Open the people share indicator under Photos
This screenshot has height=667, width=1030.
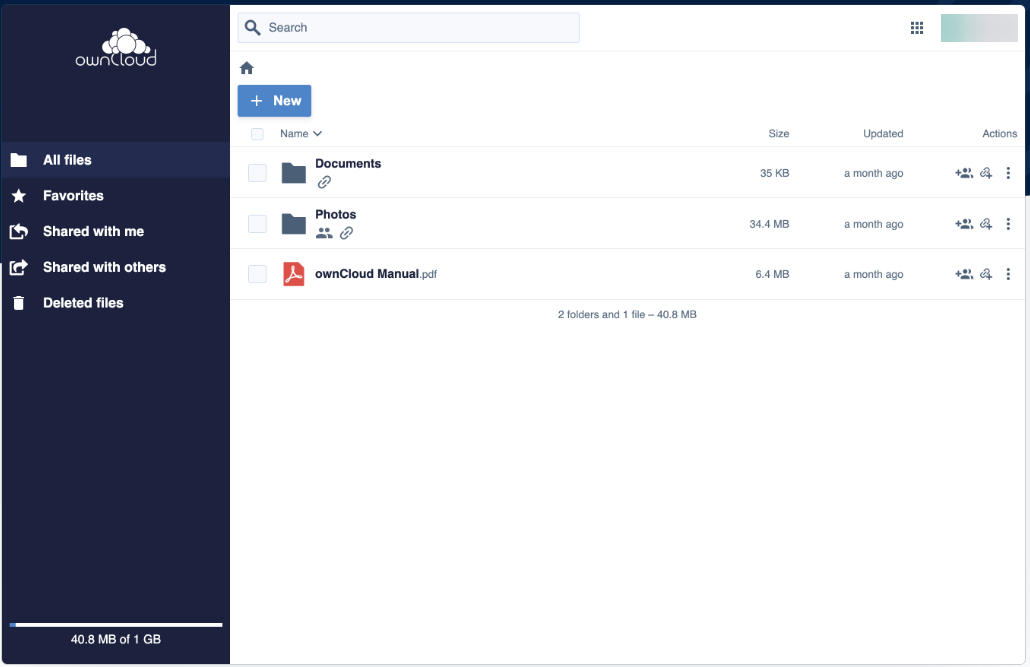click(x=324, y=233)
